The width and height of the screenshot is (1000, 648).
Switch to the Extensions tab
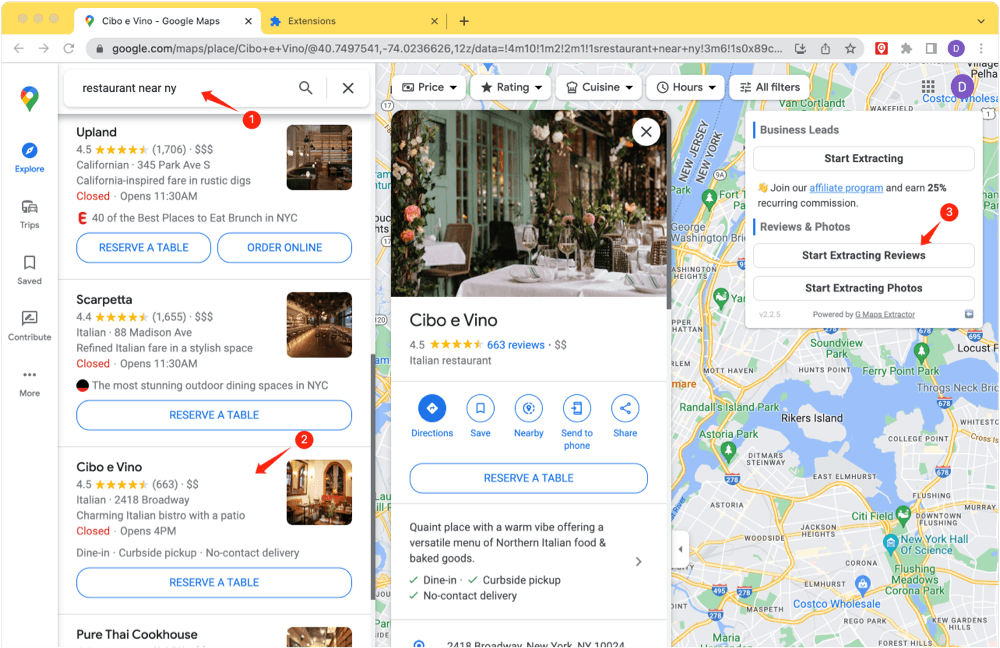point(353,21)
